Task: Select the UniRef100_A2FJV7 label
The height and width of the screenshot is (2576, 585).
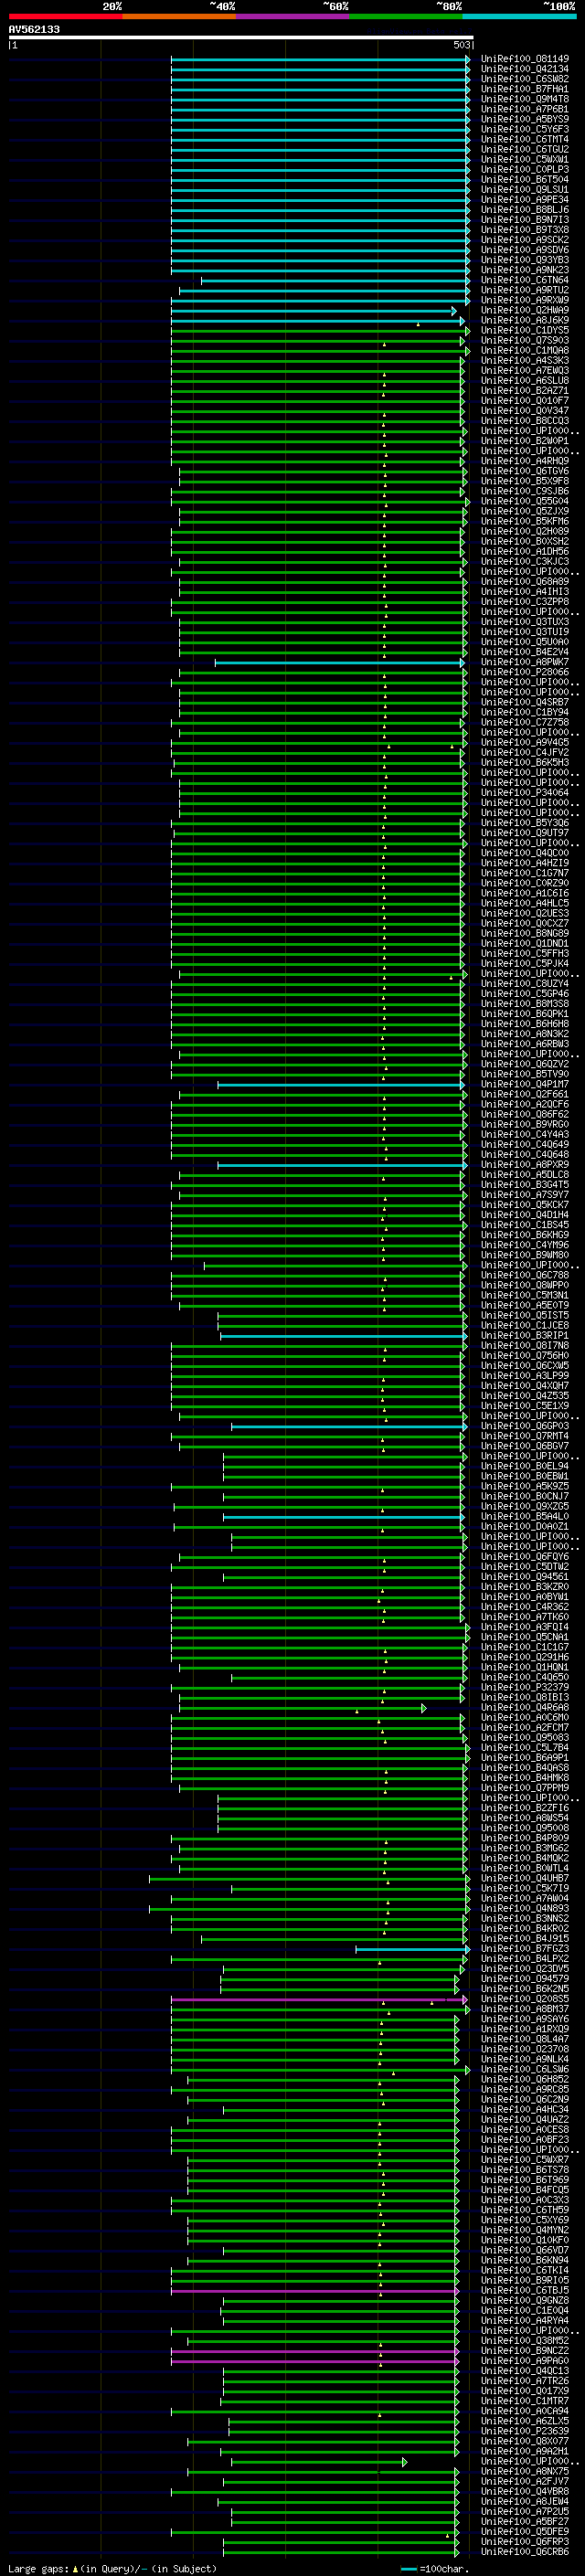Action: 525,2481
